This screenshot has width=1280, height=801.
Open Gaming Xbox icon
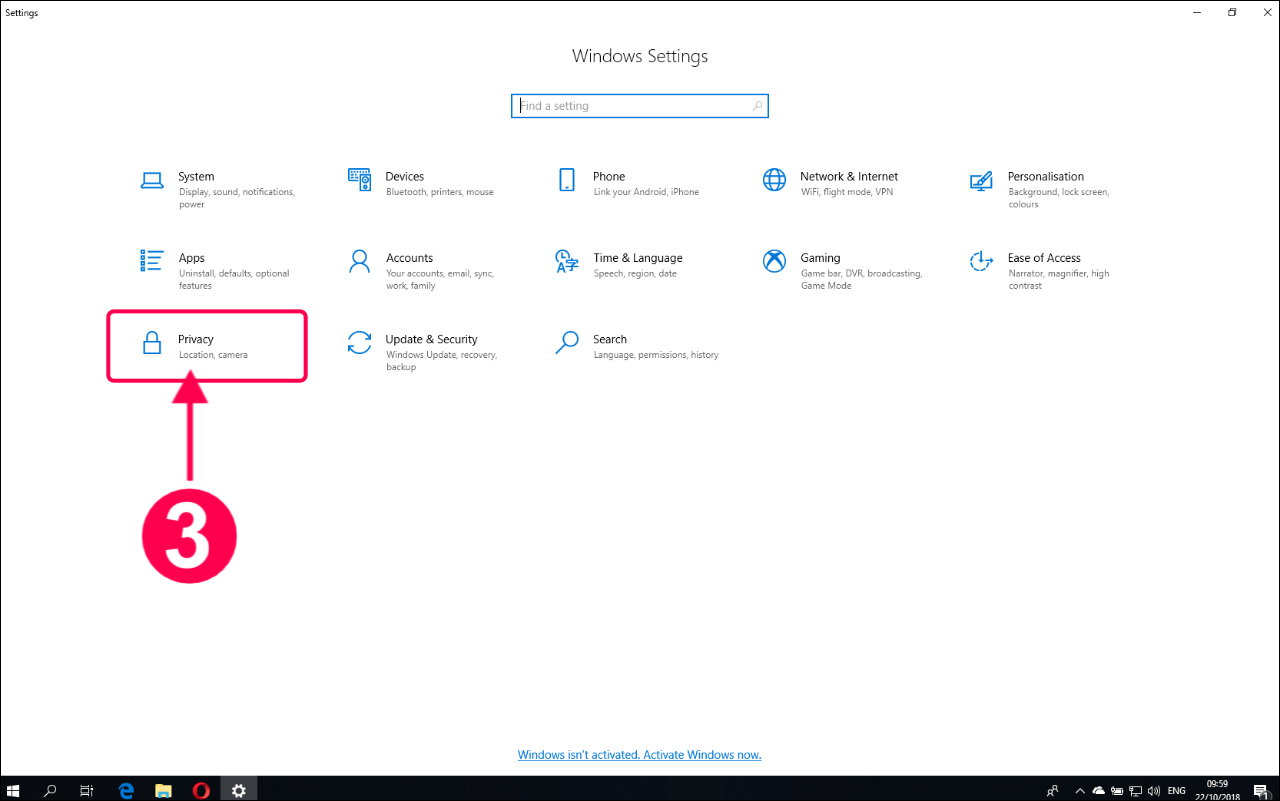coord(774,261)
